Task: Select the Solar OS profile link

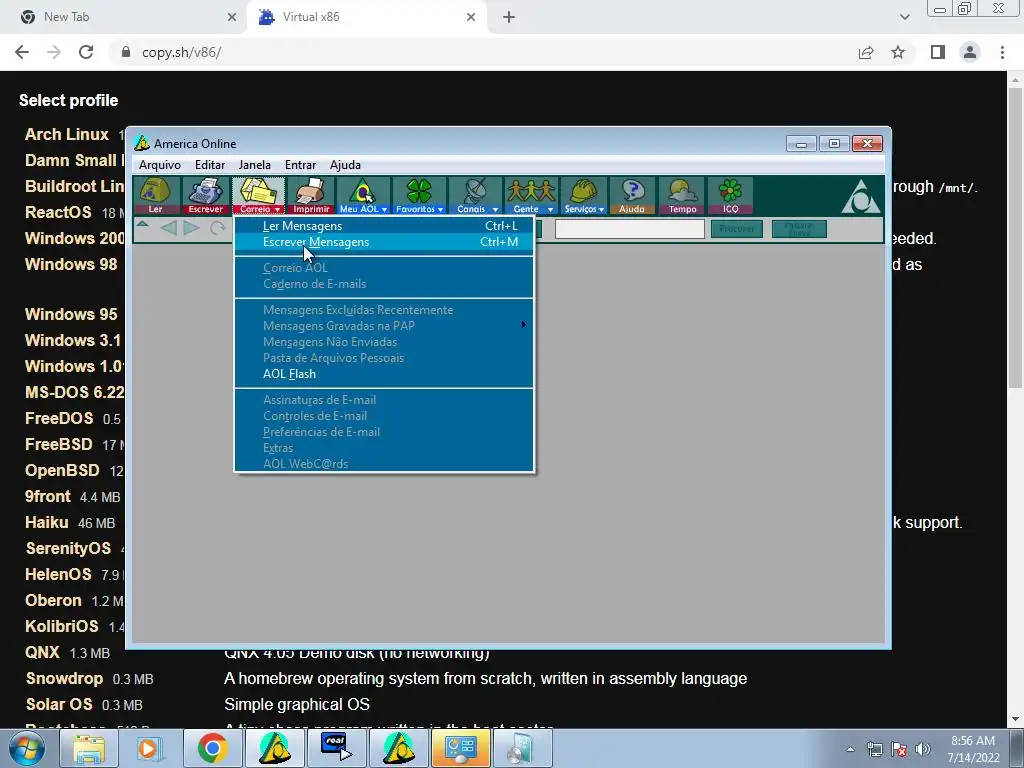Action: pos(59,705)
